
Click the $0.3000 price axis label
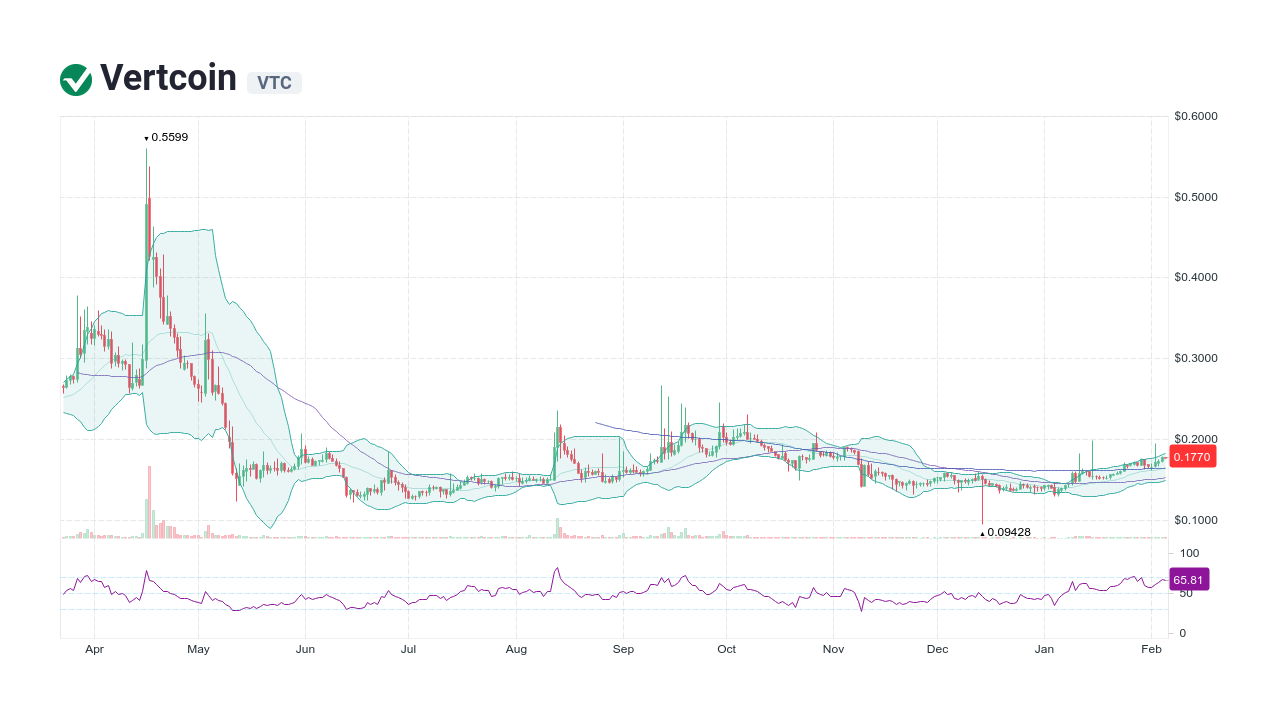point(1196,358)
